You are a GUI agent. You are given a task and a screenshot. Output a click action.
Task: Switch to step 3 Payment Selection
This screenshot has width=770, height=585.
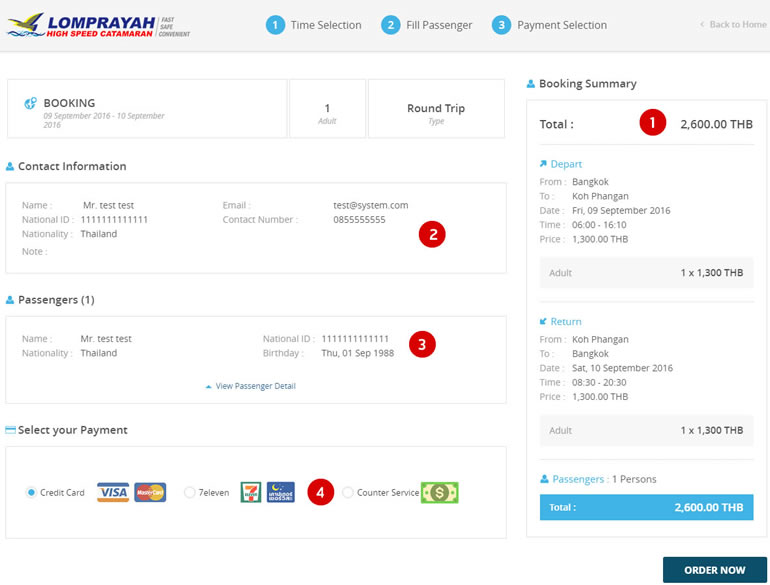(549, 25)
